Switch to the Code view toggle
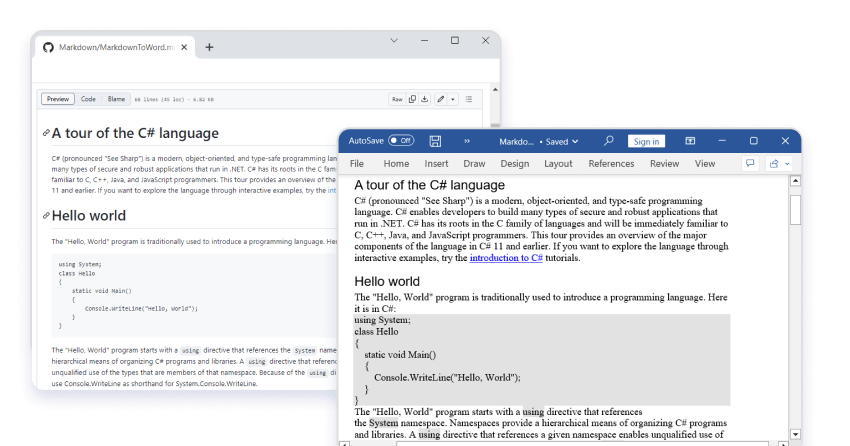 (x=88, y=99)
